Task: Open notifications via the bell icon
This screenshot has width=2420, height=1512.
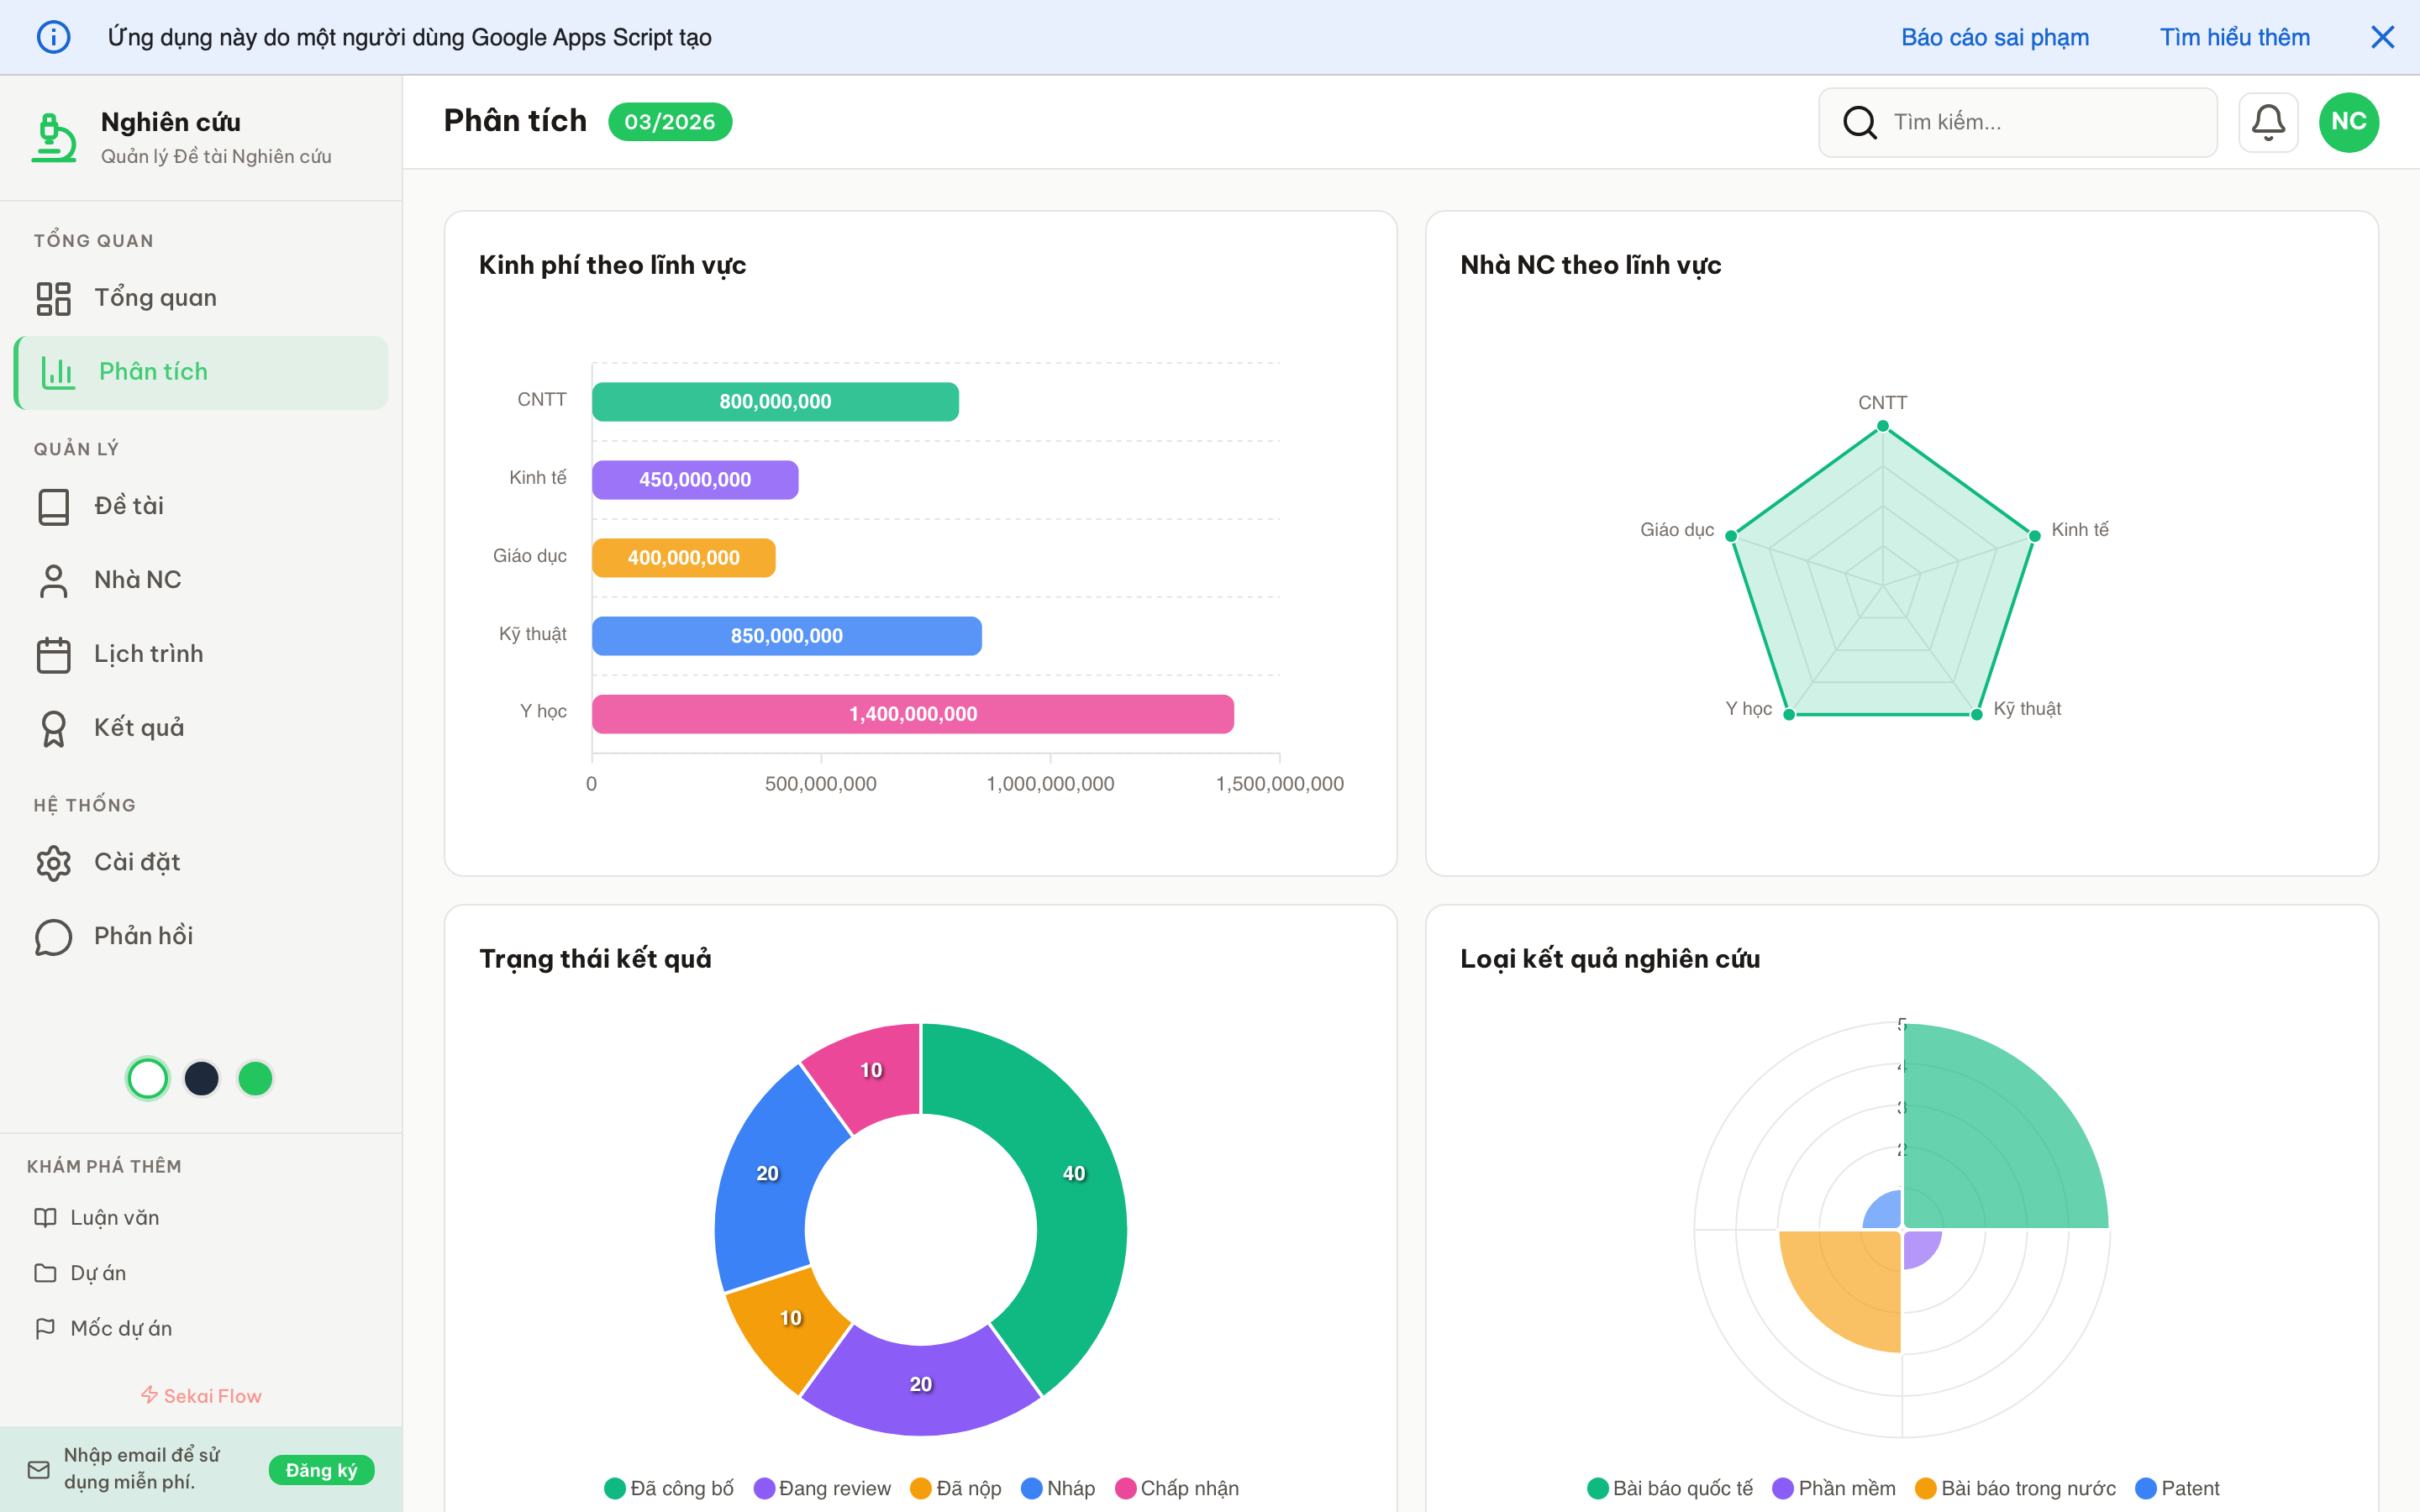Action: click(2268, 121)
